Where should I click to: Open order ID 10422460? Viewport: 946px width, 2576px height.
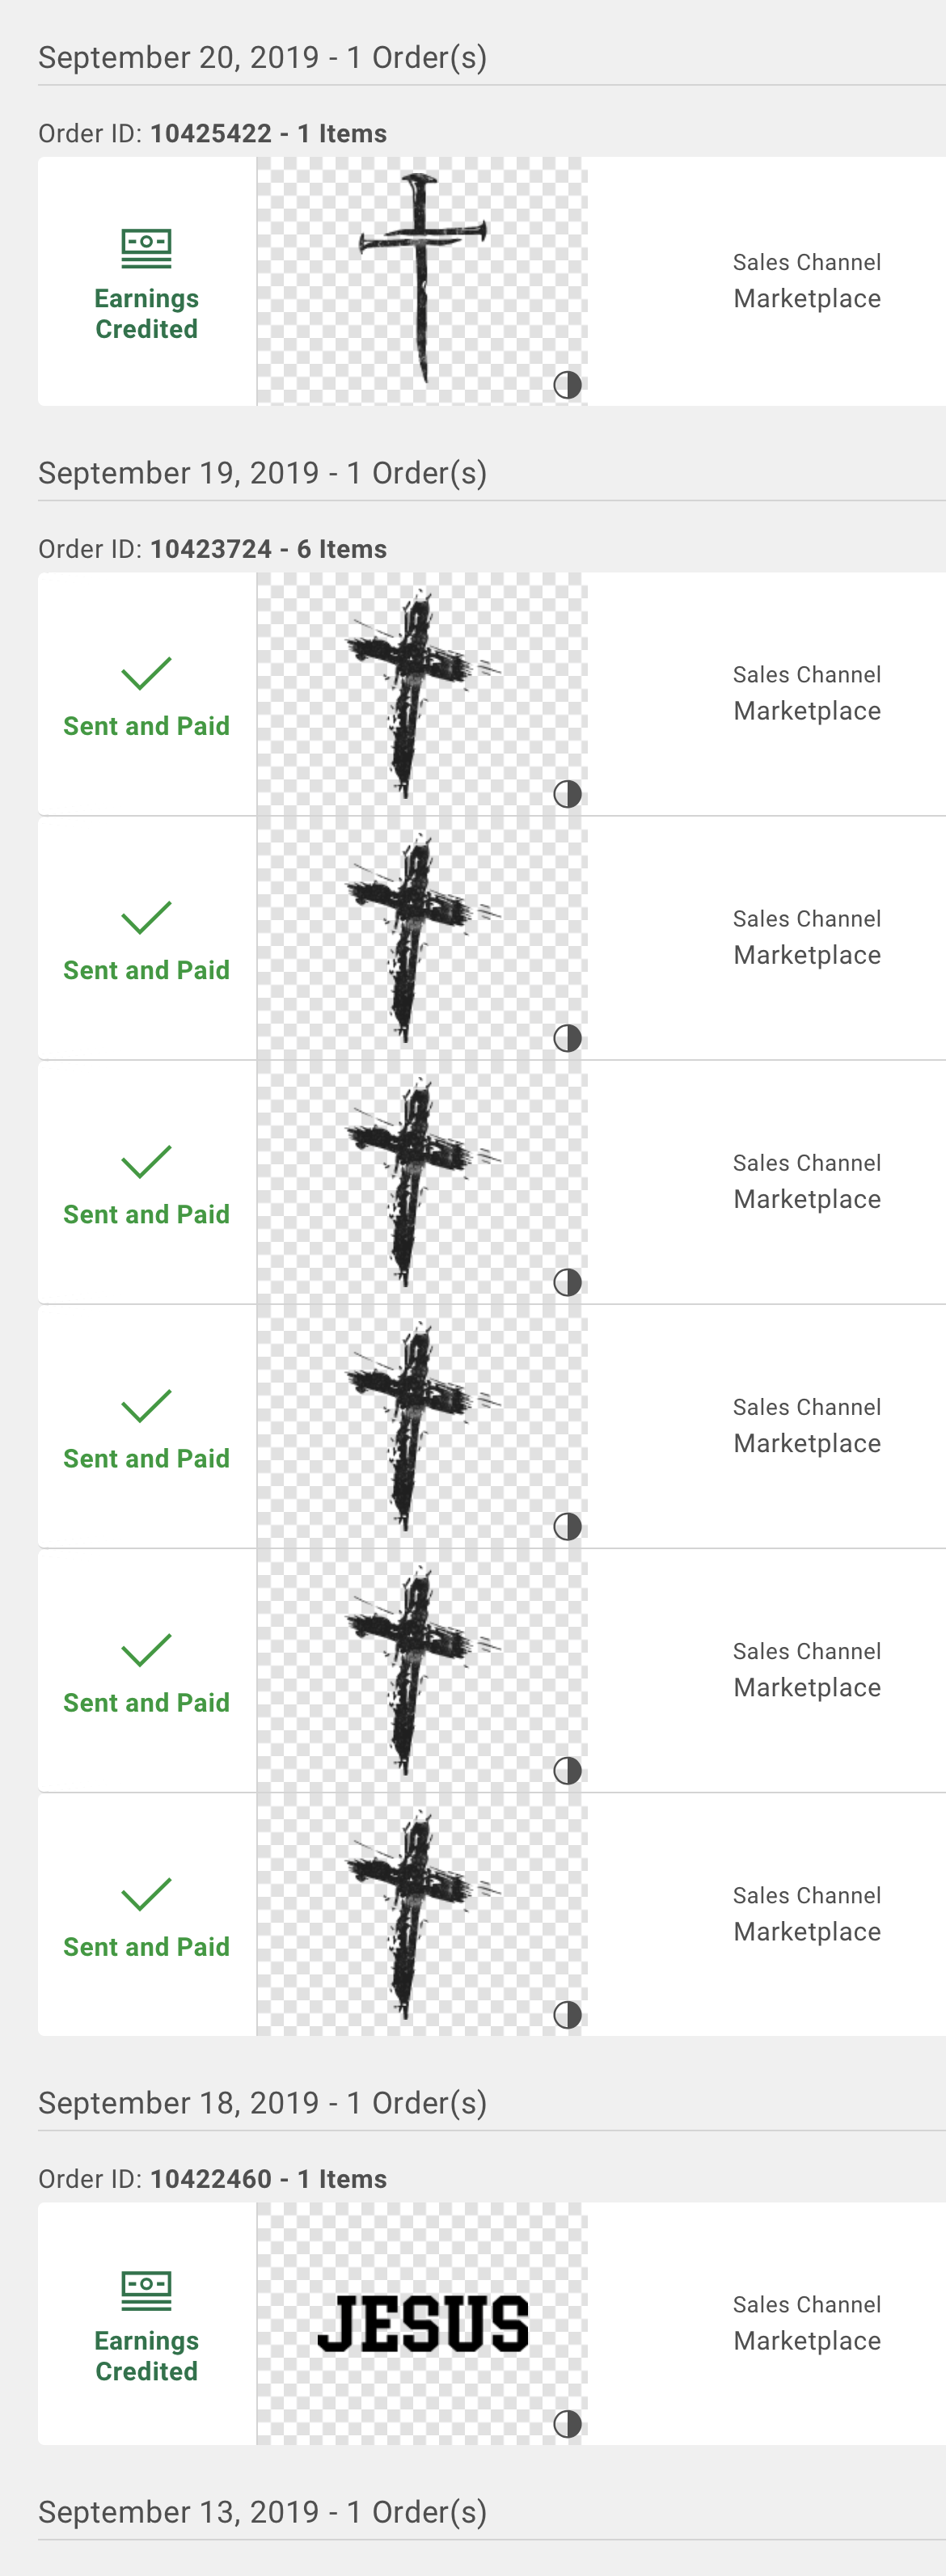click(x=211, y=2179)
